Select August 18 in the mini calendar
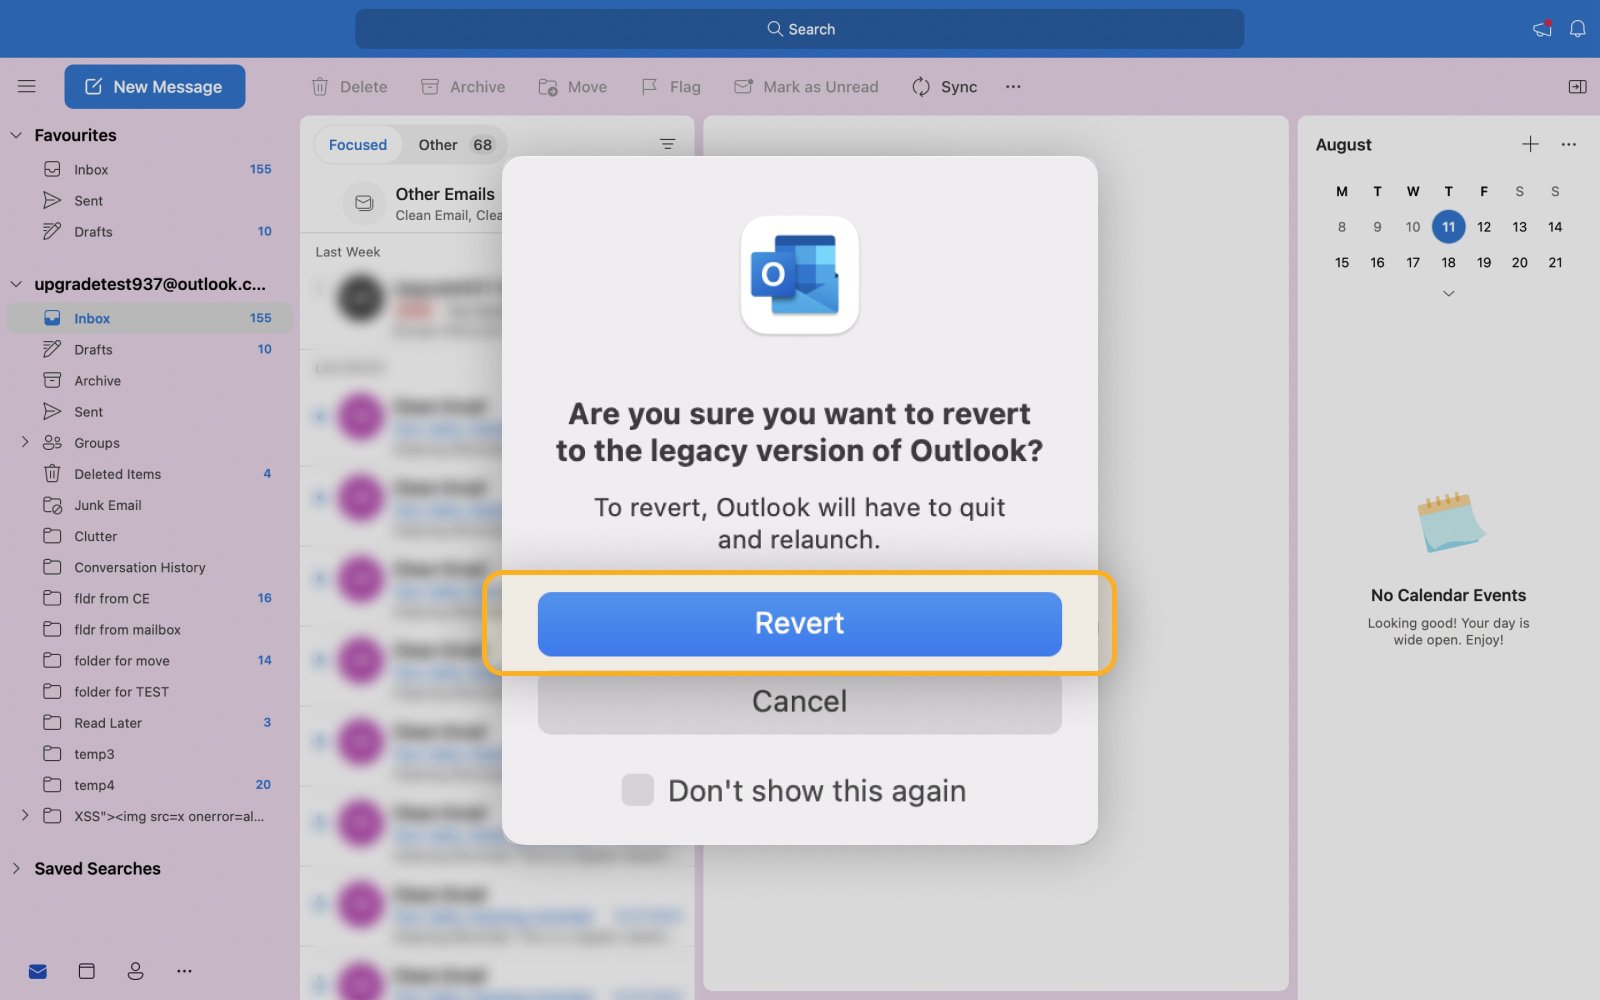 click(x=1448, y=263)
